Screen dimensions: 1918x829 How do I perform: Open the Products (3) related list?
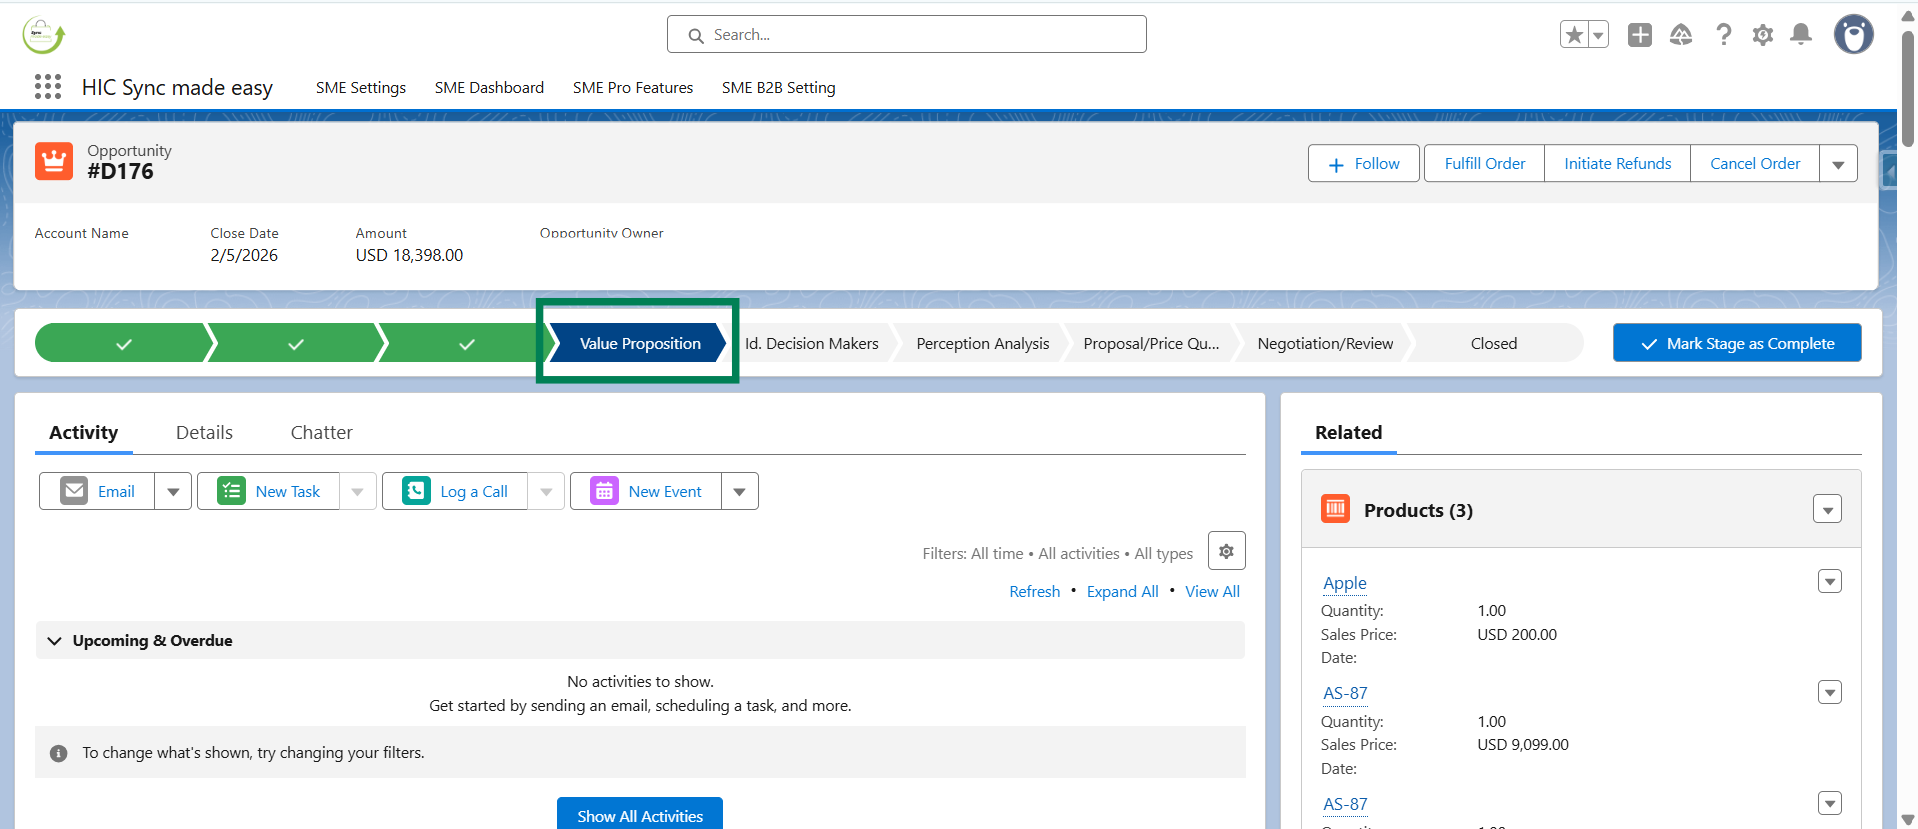1418,511
